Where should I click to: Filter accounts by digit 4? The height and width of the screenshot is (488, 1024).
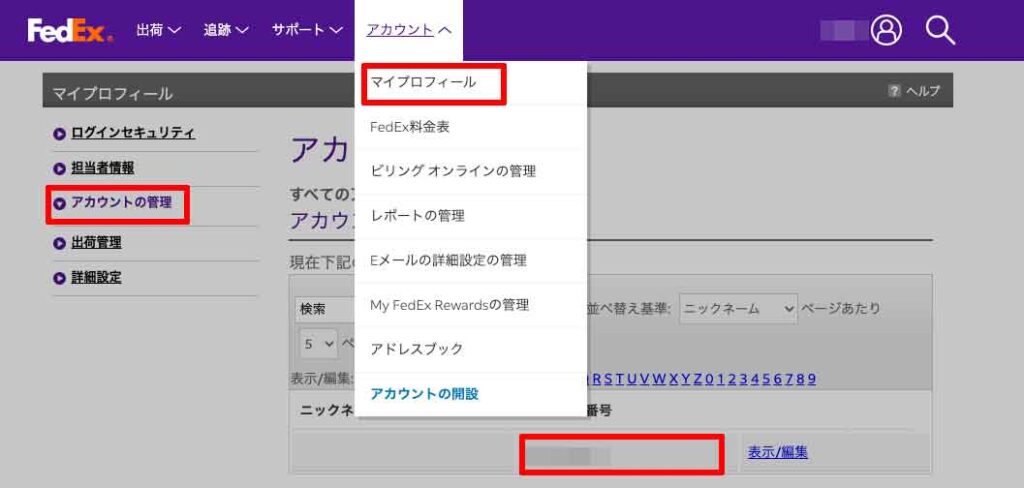click(756, 379)
